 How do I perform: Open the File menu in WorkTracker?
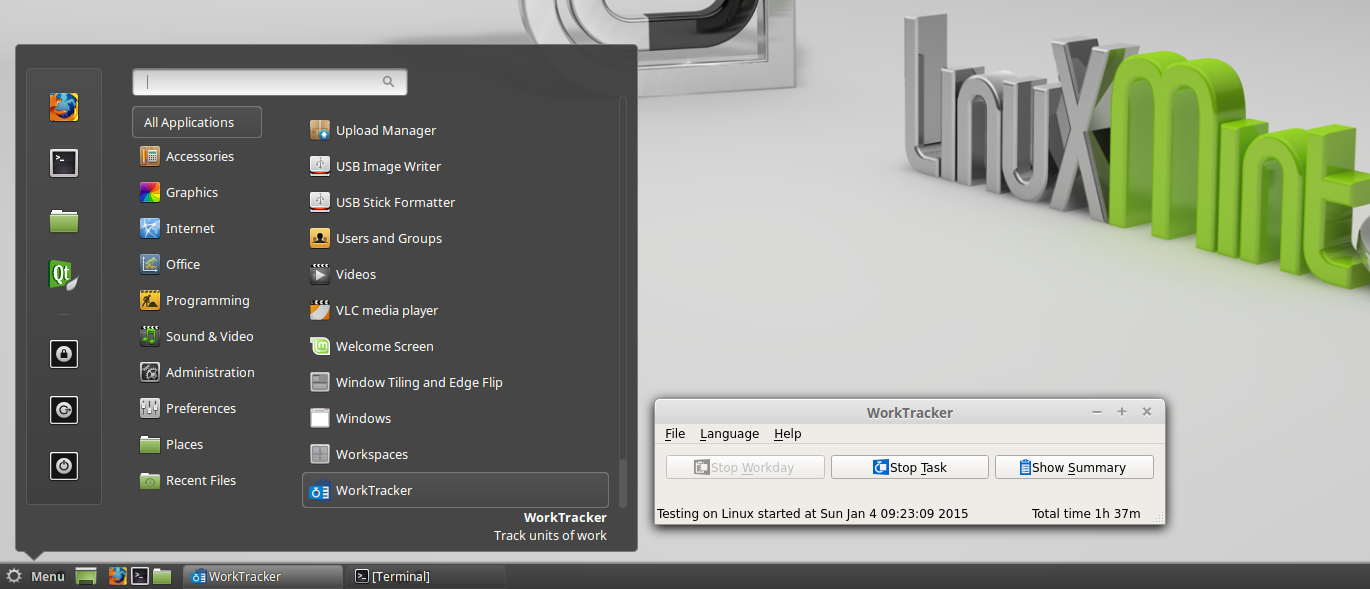[675, 433]
